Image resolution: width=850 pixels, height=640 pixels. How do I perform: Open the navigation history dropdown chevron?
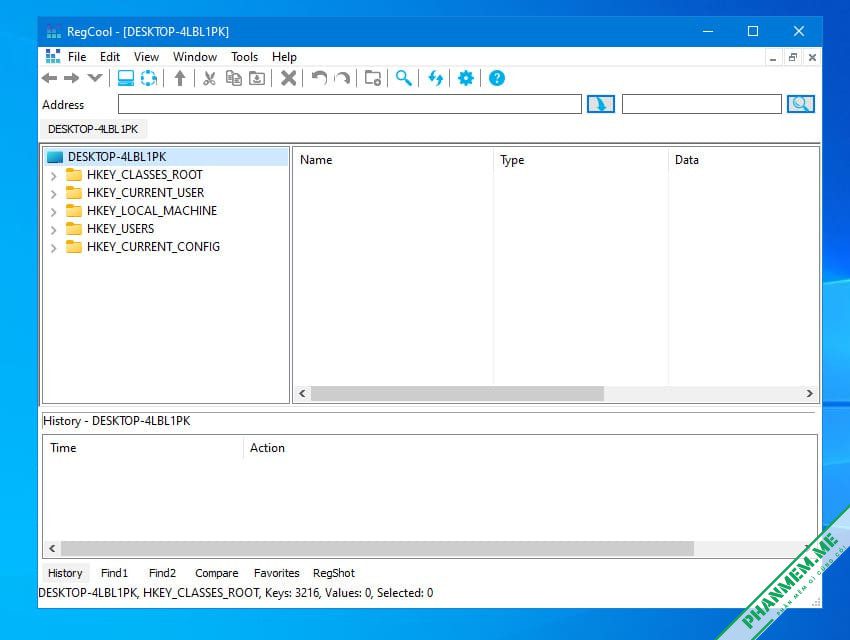[95, 78]
